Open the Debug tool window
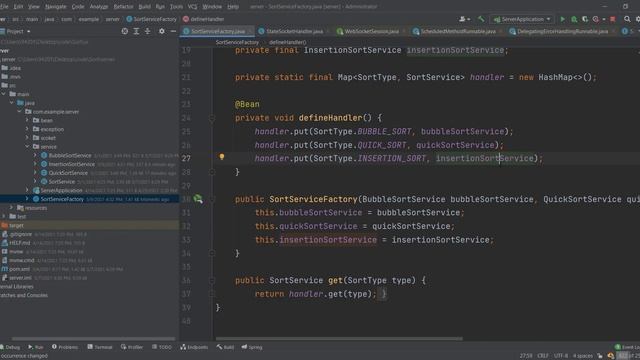 point(10,347)
